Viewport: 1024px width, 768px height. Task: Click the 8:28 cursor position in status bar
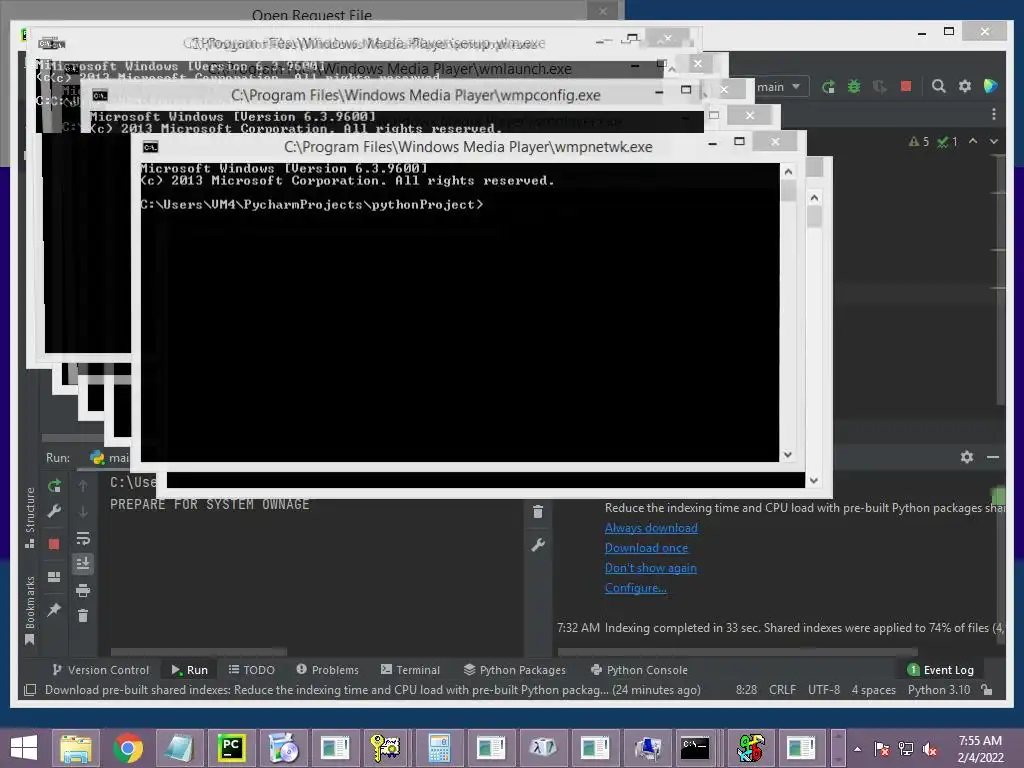click(x=746, y=690)
